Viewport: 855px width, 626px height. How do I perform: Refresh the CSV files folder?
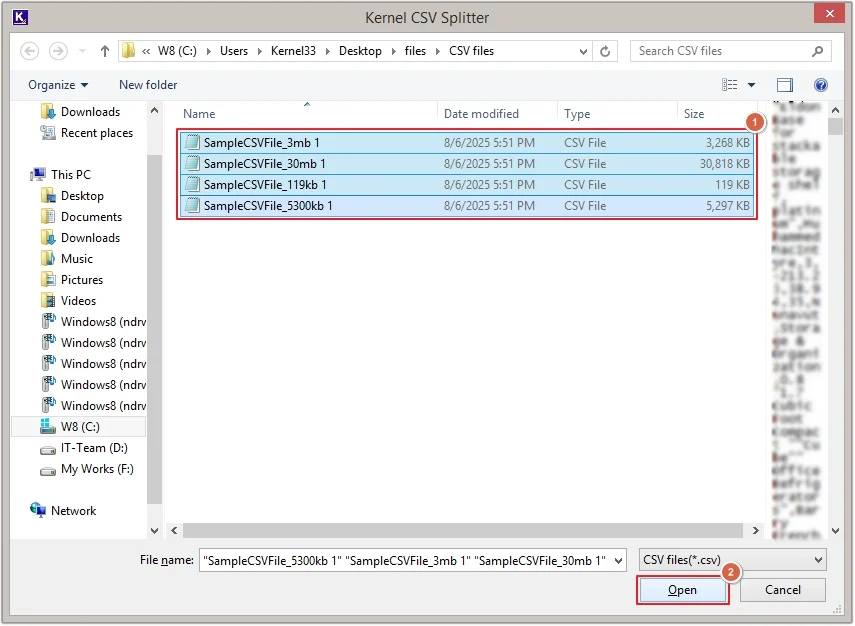point(605,51)
